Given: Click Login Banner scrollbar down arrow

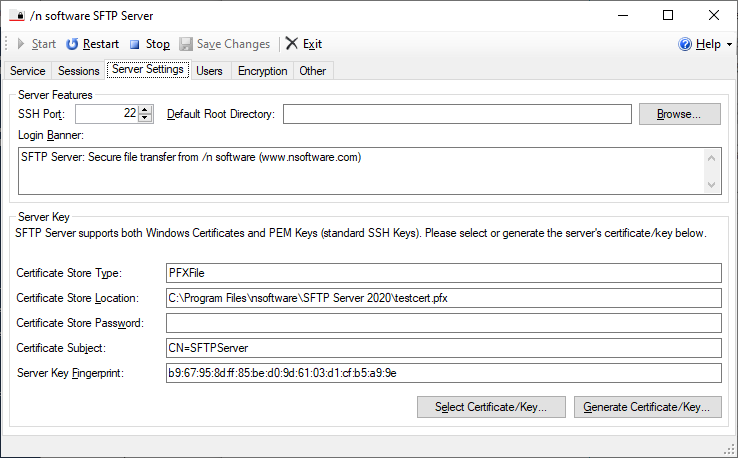Looking at the screenshot, I should (712, 185).
